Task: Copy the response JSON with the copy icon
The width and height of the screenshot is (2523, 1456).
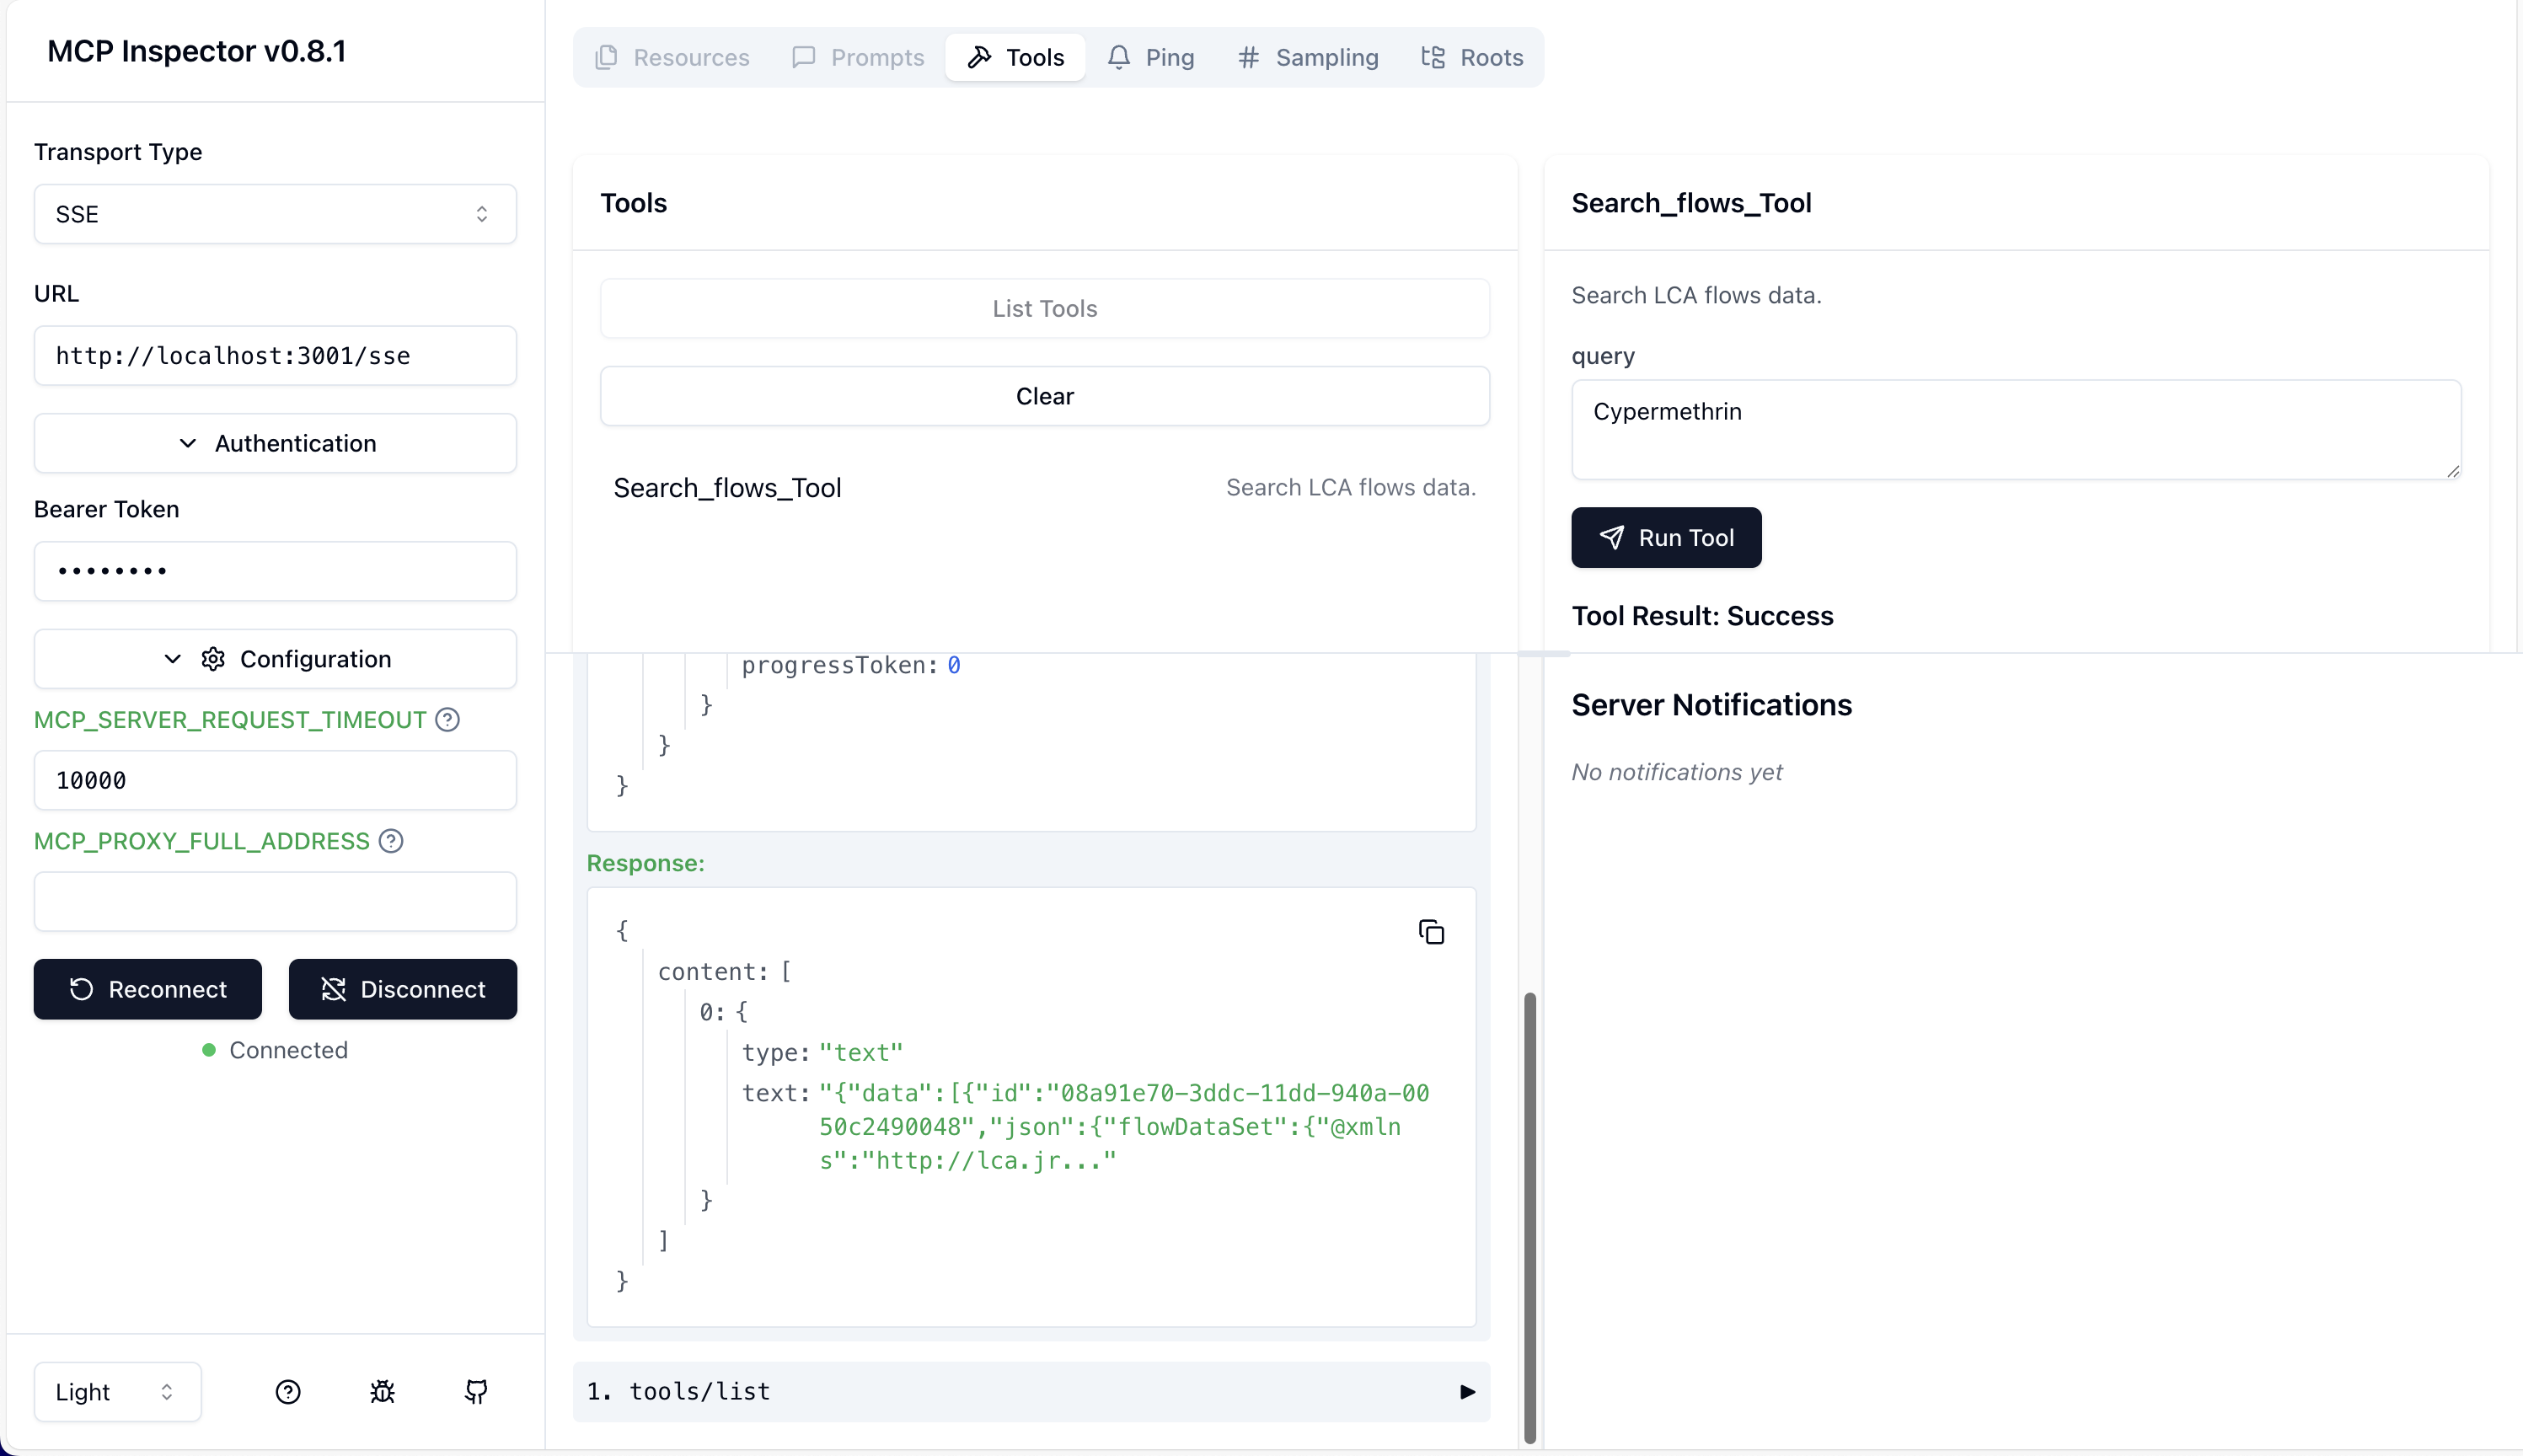Action: 1431,932
